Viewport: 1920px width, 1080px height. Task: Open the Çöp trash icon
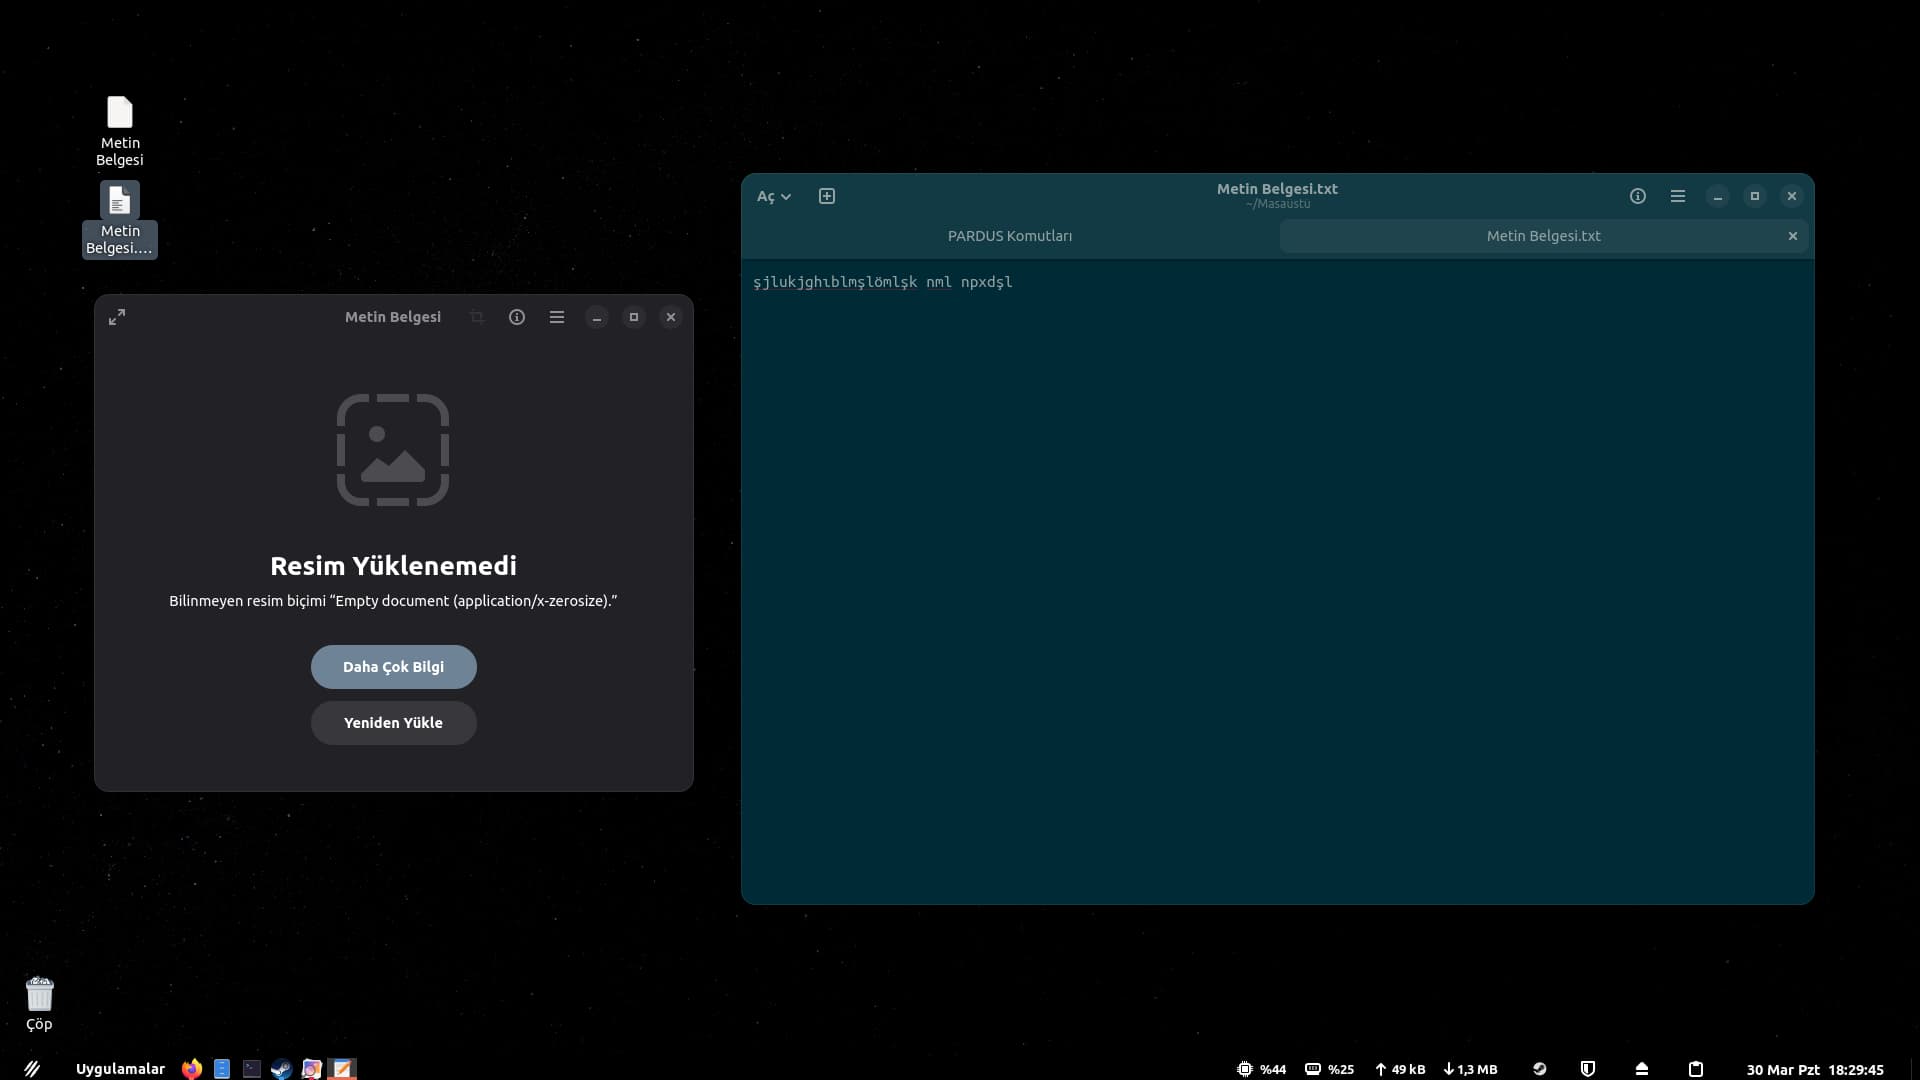39,1002
